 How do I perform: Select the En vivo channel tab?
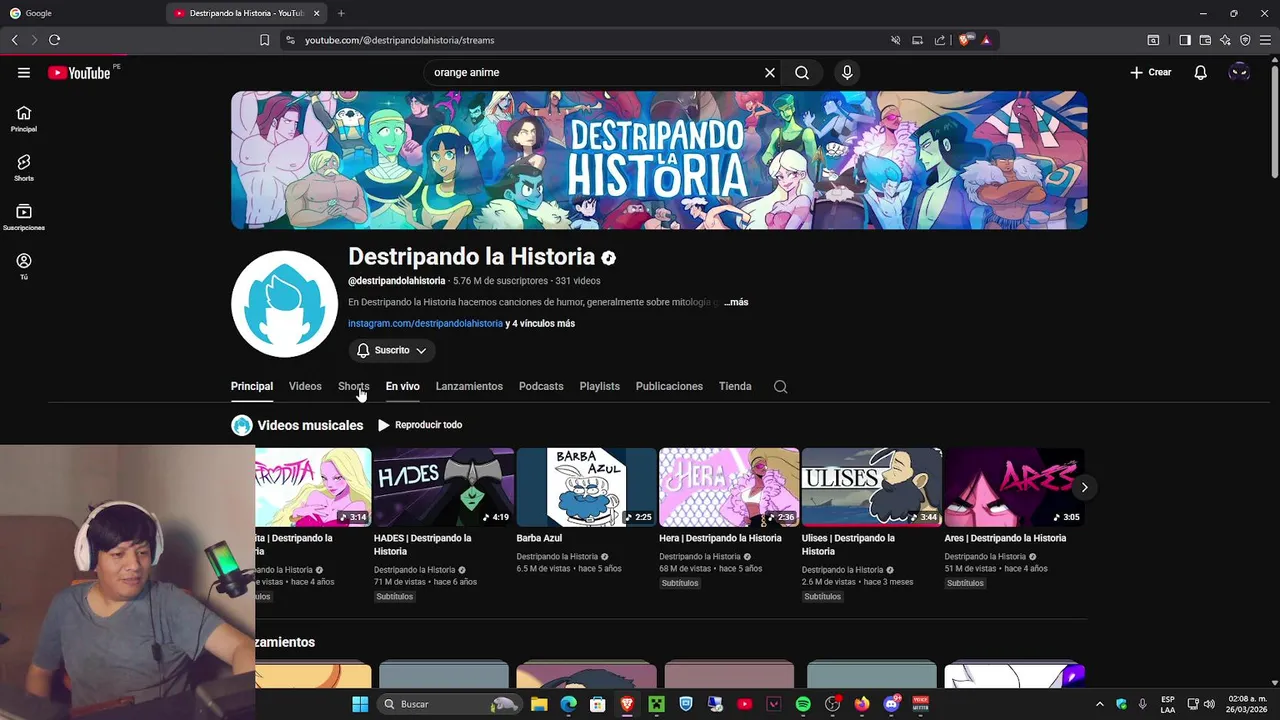402,386
